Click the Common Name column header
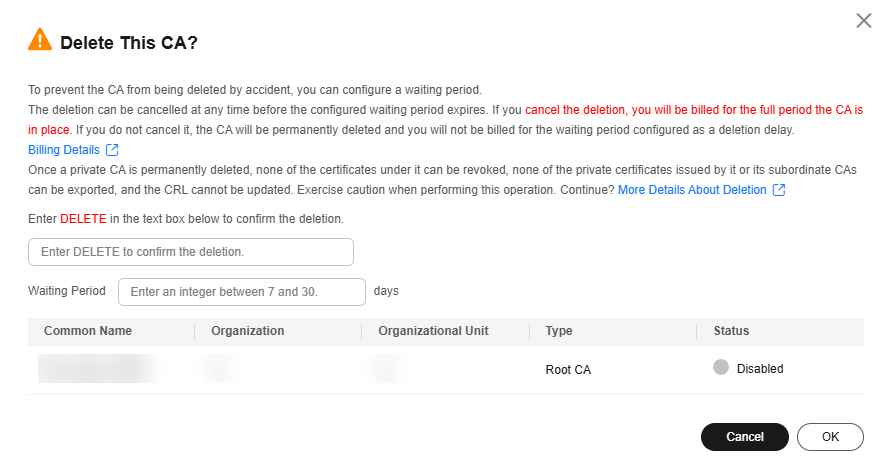 [88, 331]
